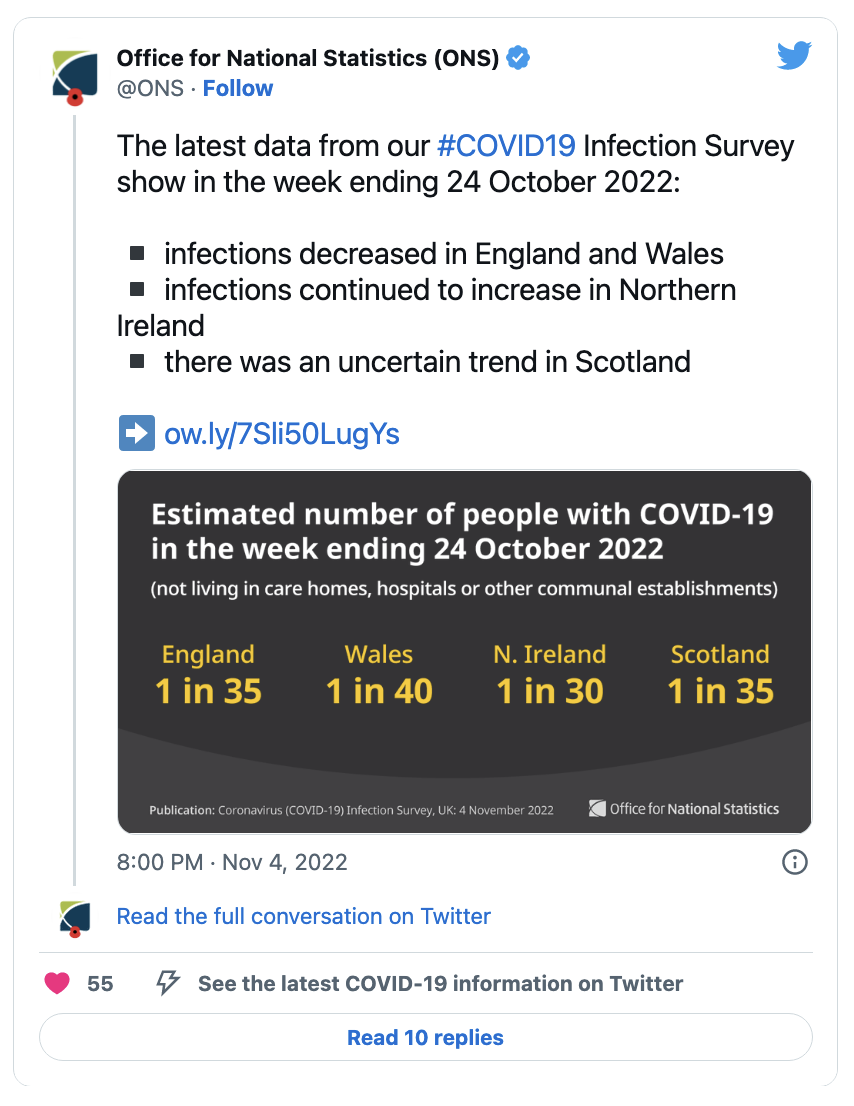854x1106 pixels.
Task: Click the blue verified badge
Action: pos(518,58)
